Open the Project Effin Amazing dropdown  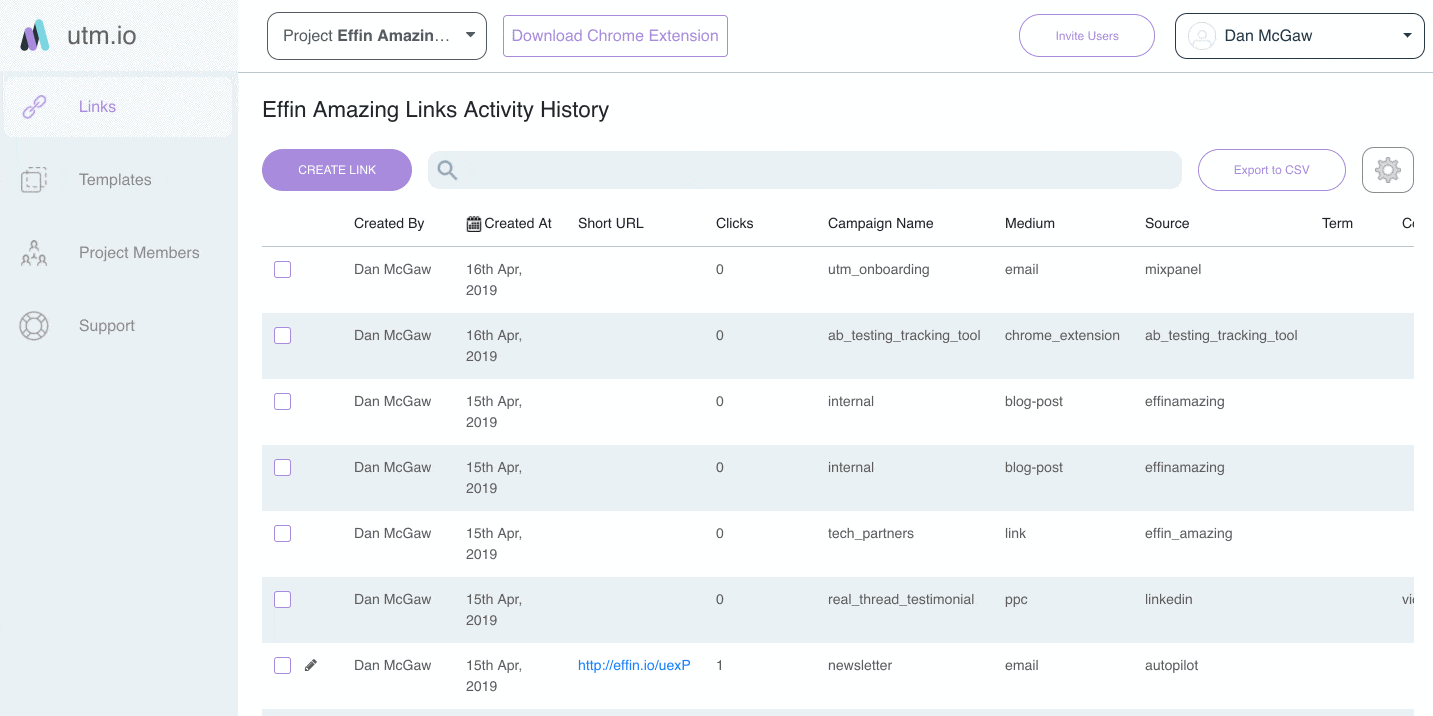(377, 36)
